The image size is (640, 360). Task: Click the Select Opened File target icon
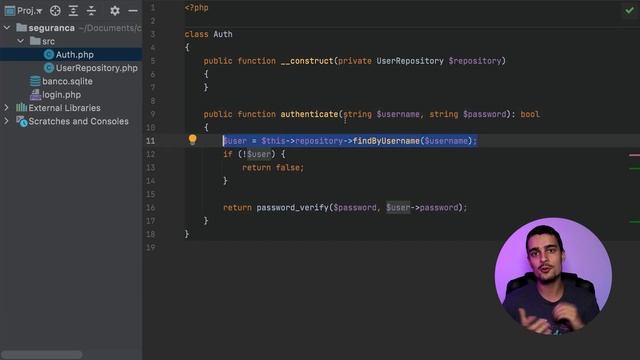click(55, 11)
